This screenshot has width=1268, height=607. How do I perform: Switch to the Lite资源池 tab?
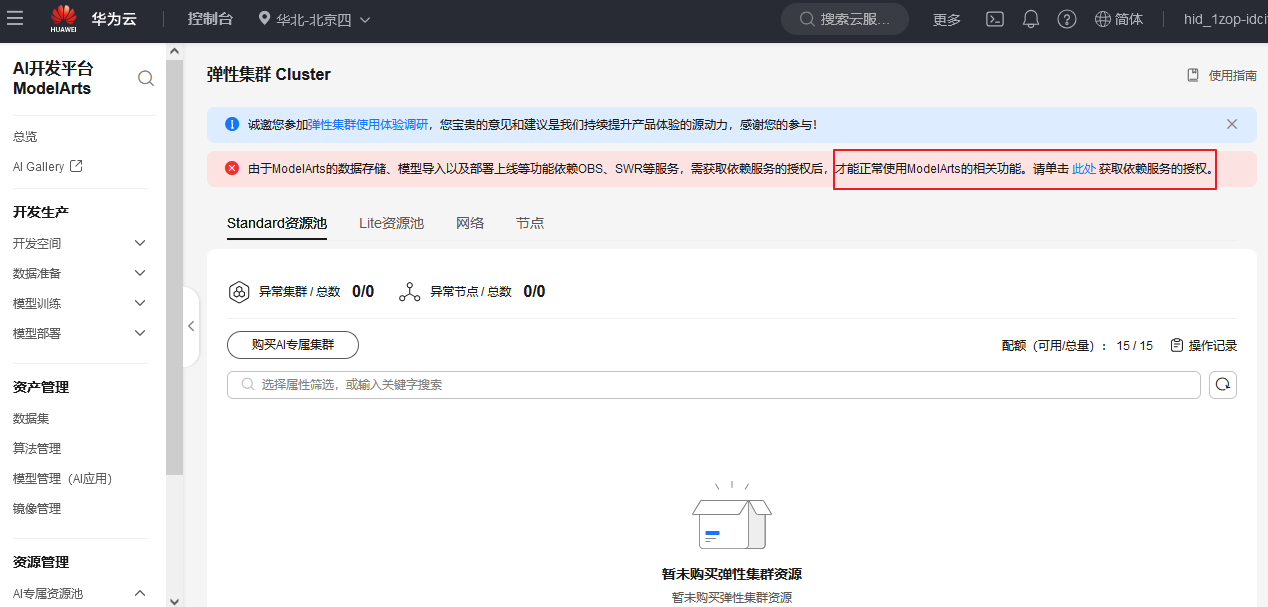click(392, 223)
